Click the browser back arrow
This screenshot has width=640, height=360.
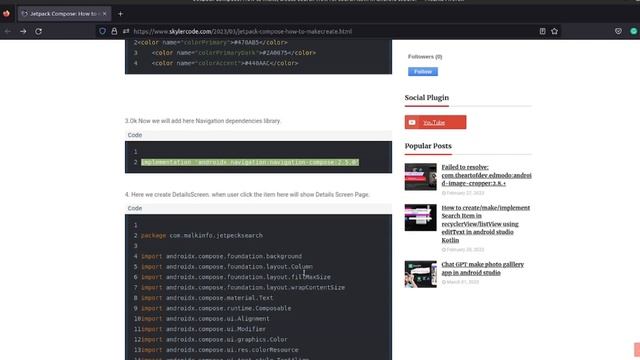pos(8,31)
